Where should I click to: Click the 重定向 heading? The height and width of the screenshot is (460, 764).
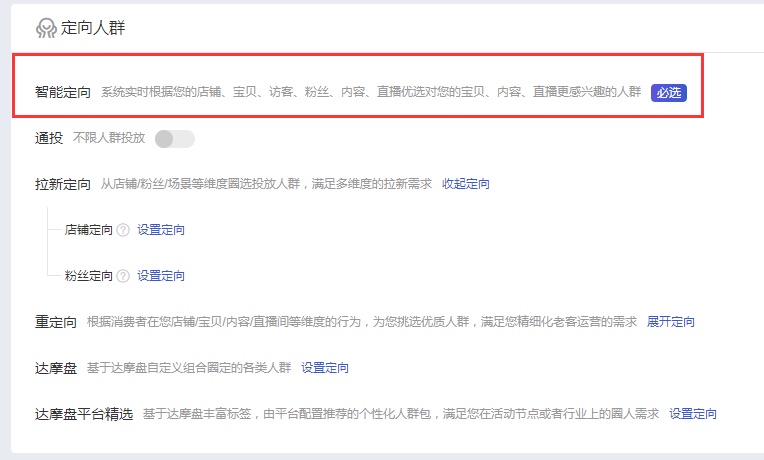pos(56,322)
